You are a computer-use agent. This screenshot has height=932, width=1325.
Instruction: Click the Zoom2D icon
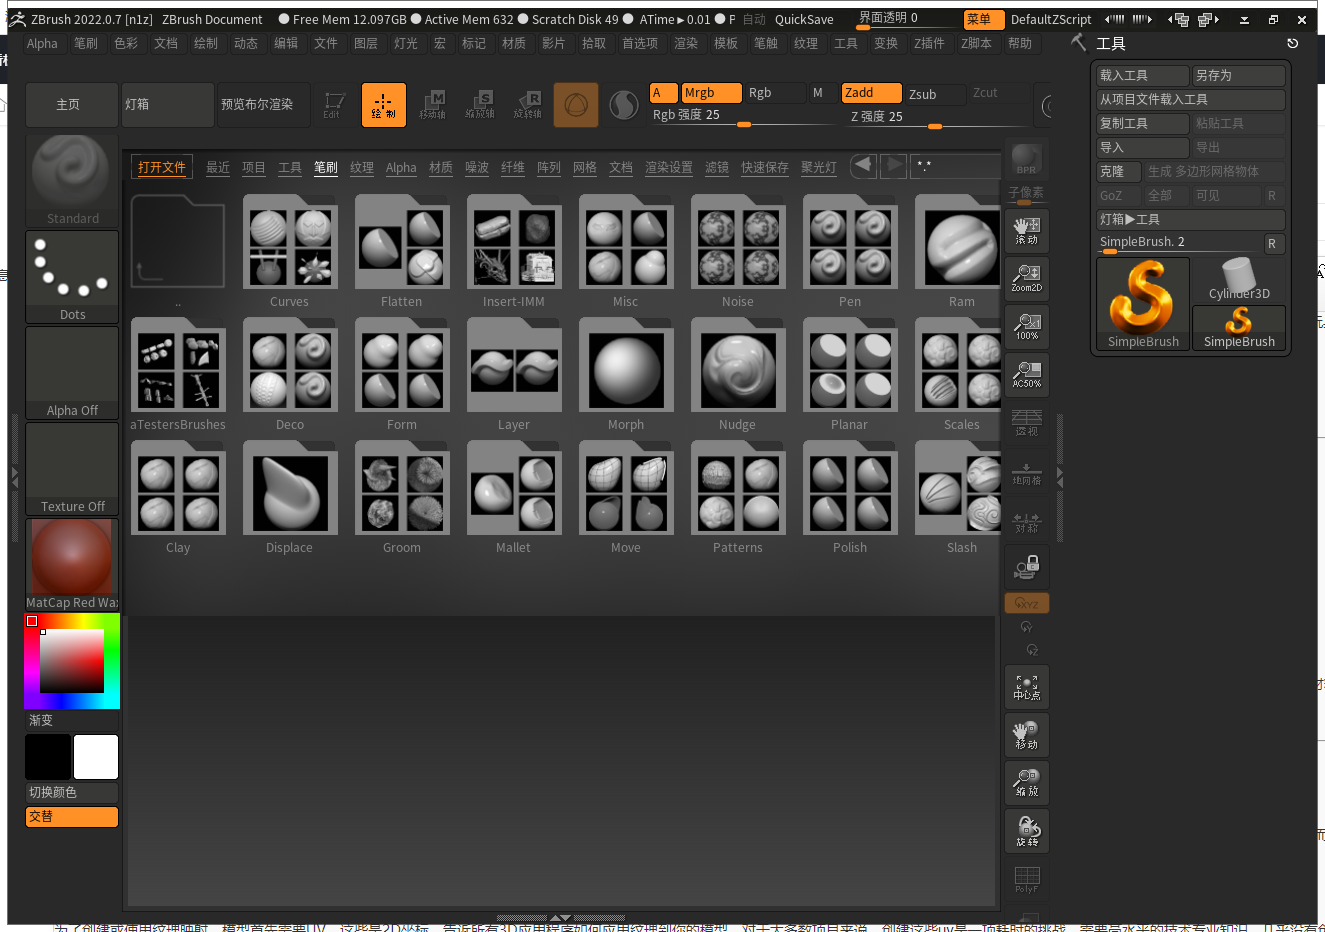pos(1027,278)
